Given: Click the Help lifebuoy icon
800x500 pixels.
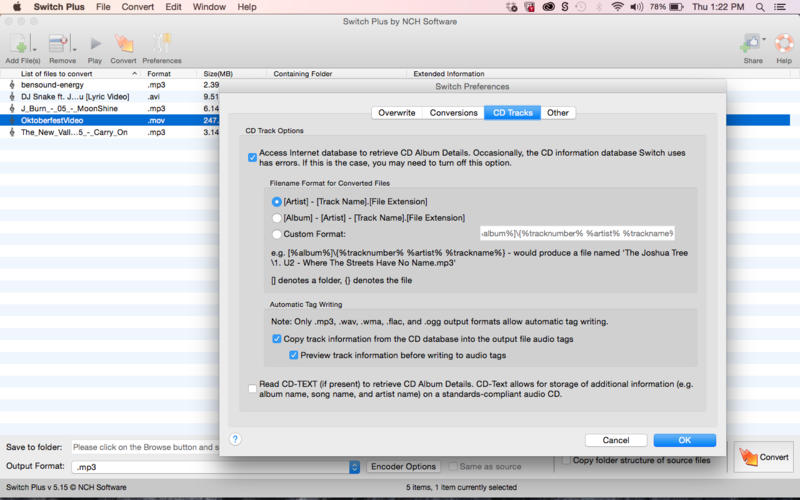Looking at the screenshot, I should 784,44.
